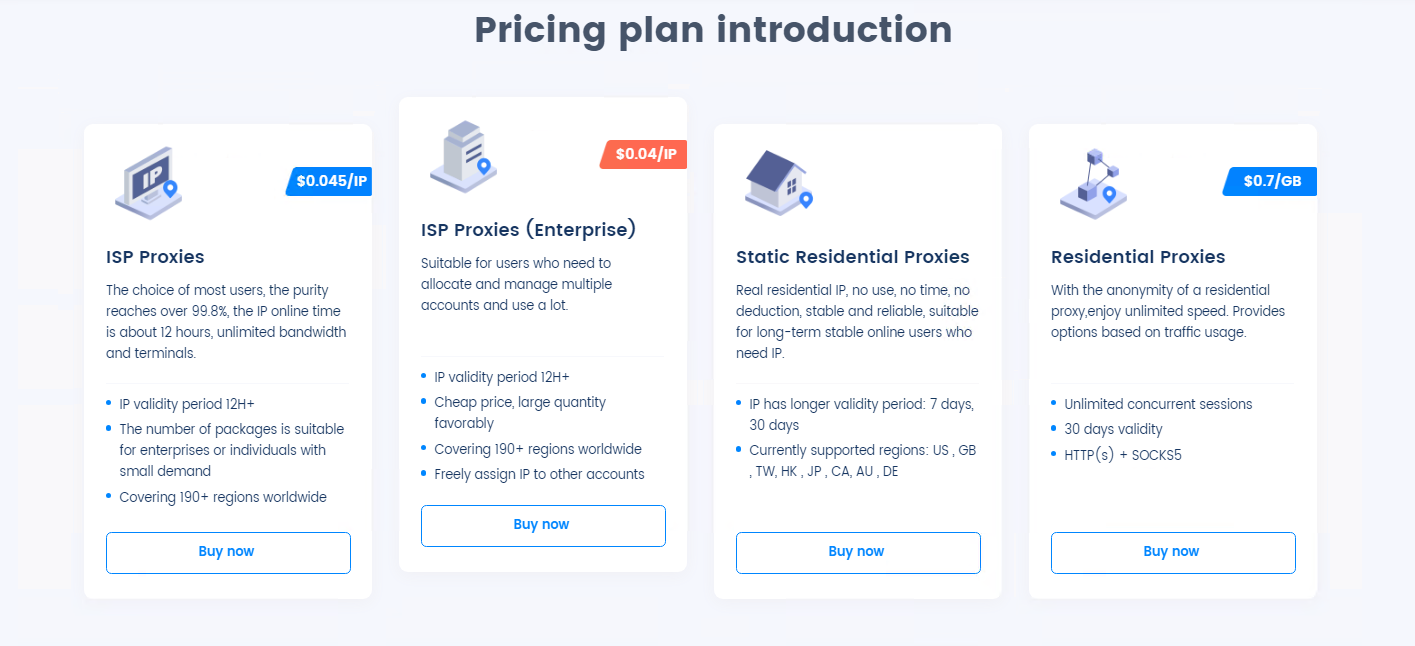Click Buy now under ISP Proxies
This screenshot has height=646, width=1415.
(x=228, y=552)
